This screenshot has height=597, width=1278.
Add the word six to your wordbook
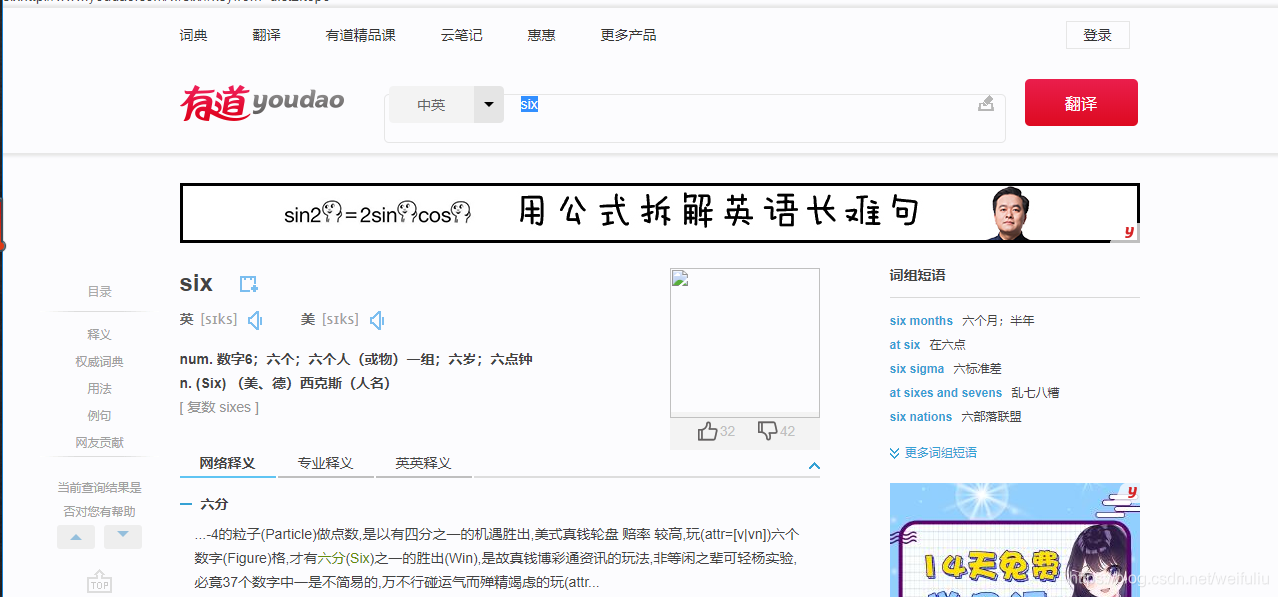tap(247, 283)
